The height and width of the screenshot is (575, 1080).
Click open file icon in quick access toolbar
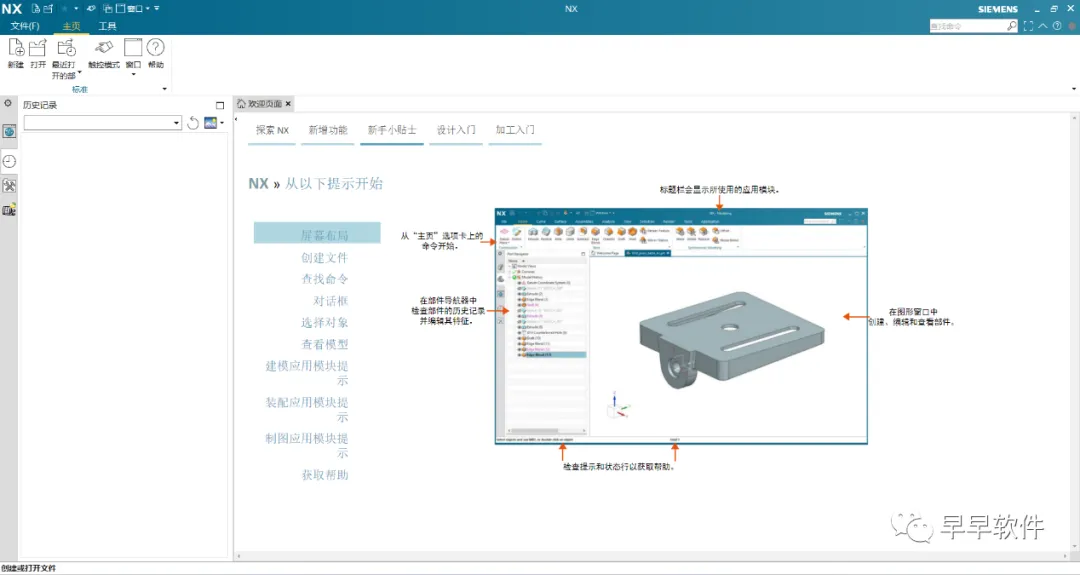48,9
